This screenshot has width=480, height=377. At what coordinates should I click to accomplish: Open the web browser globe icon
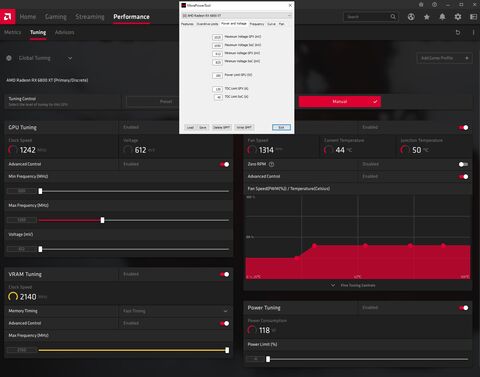pos(411,17)
